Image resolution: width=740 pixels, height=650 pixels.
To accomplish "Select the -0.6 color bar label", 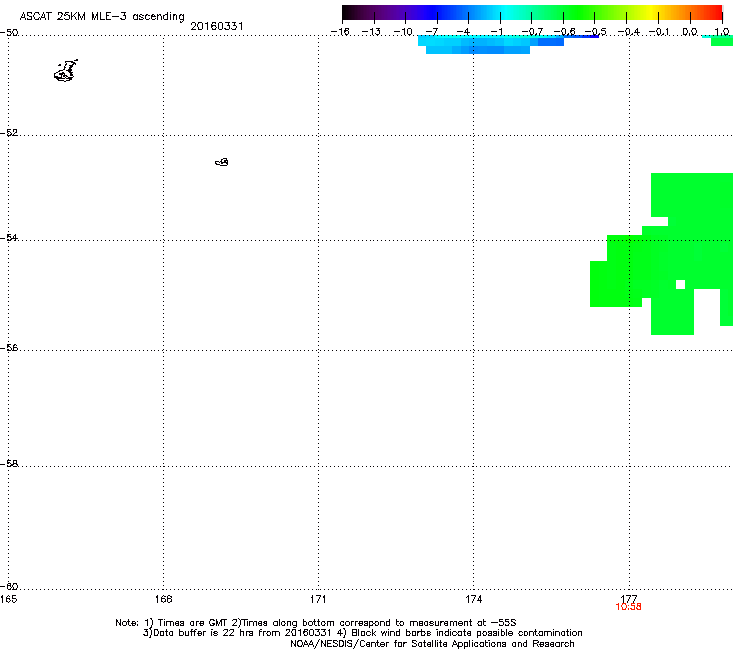I will [564, 32].
